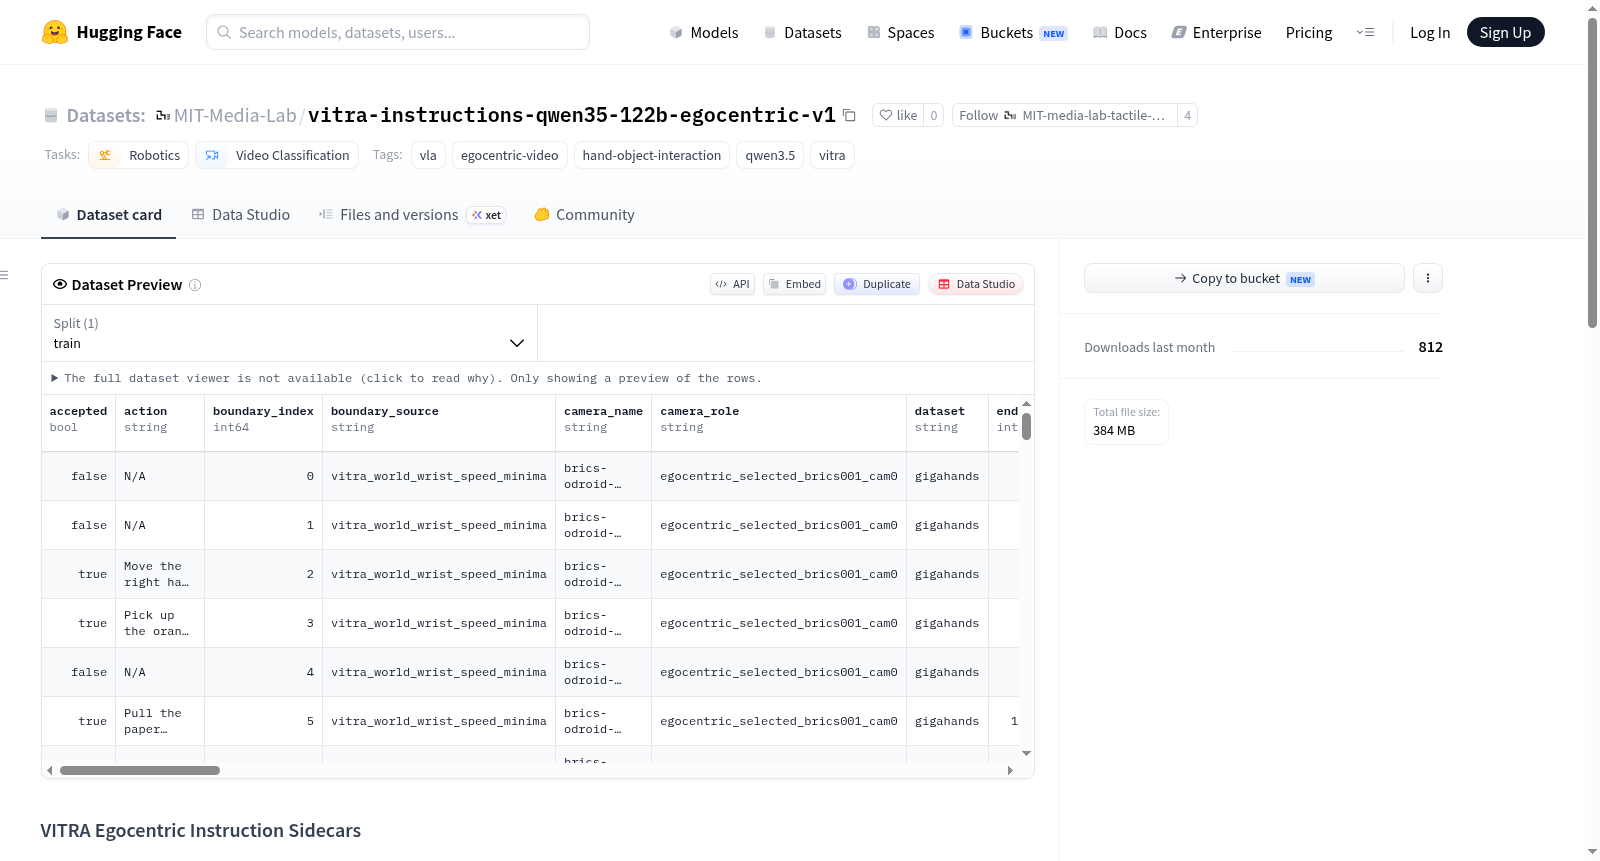
Task: Click the Copy to bucket button
Action: point(1244,278)
